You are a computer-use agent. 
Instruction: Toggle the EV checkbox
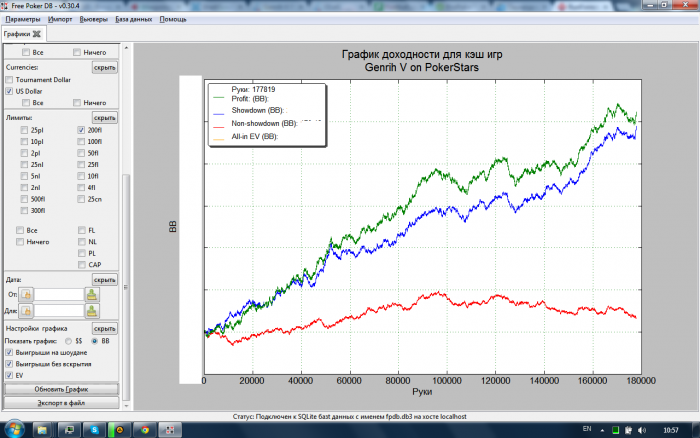coord(9,375)
